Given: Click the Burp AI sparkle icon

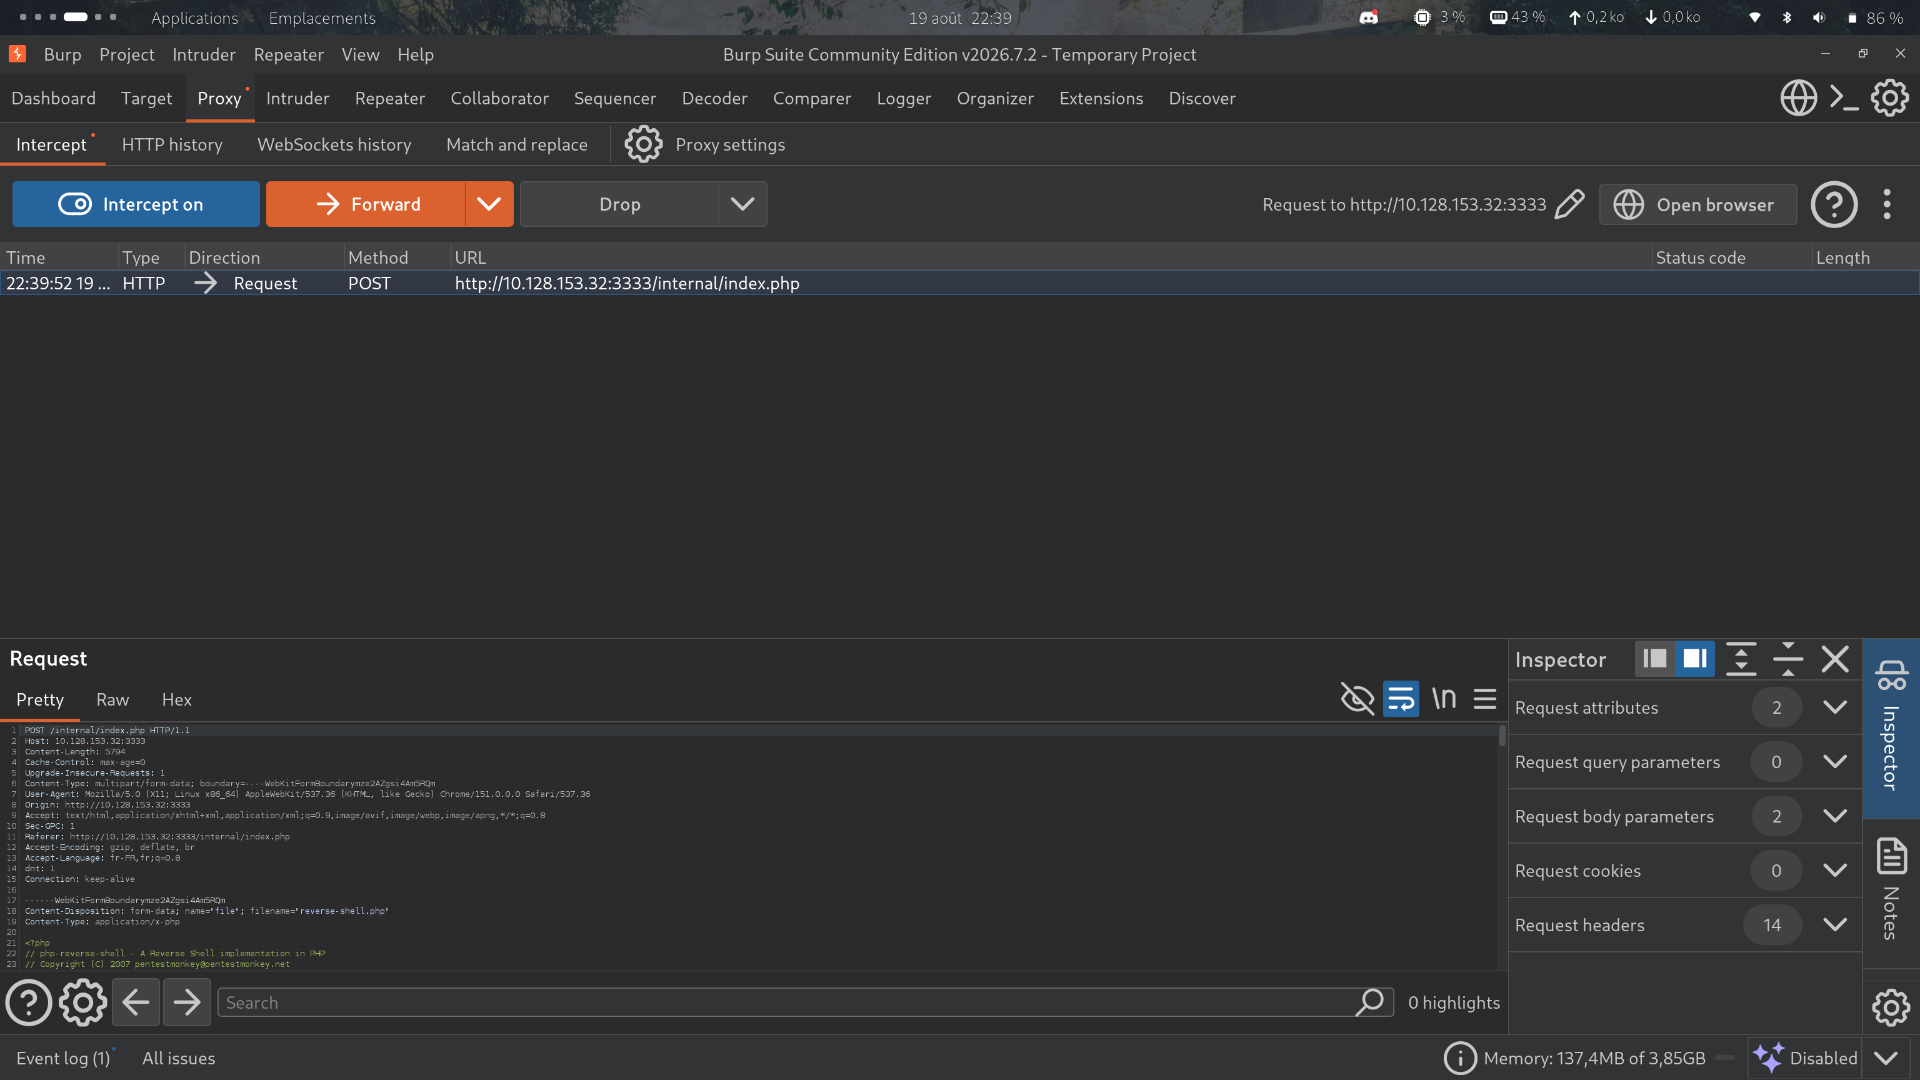Looking at the screenshot, I should (x=1768, y=1058).
